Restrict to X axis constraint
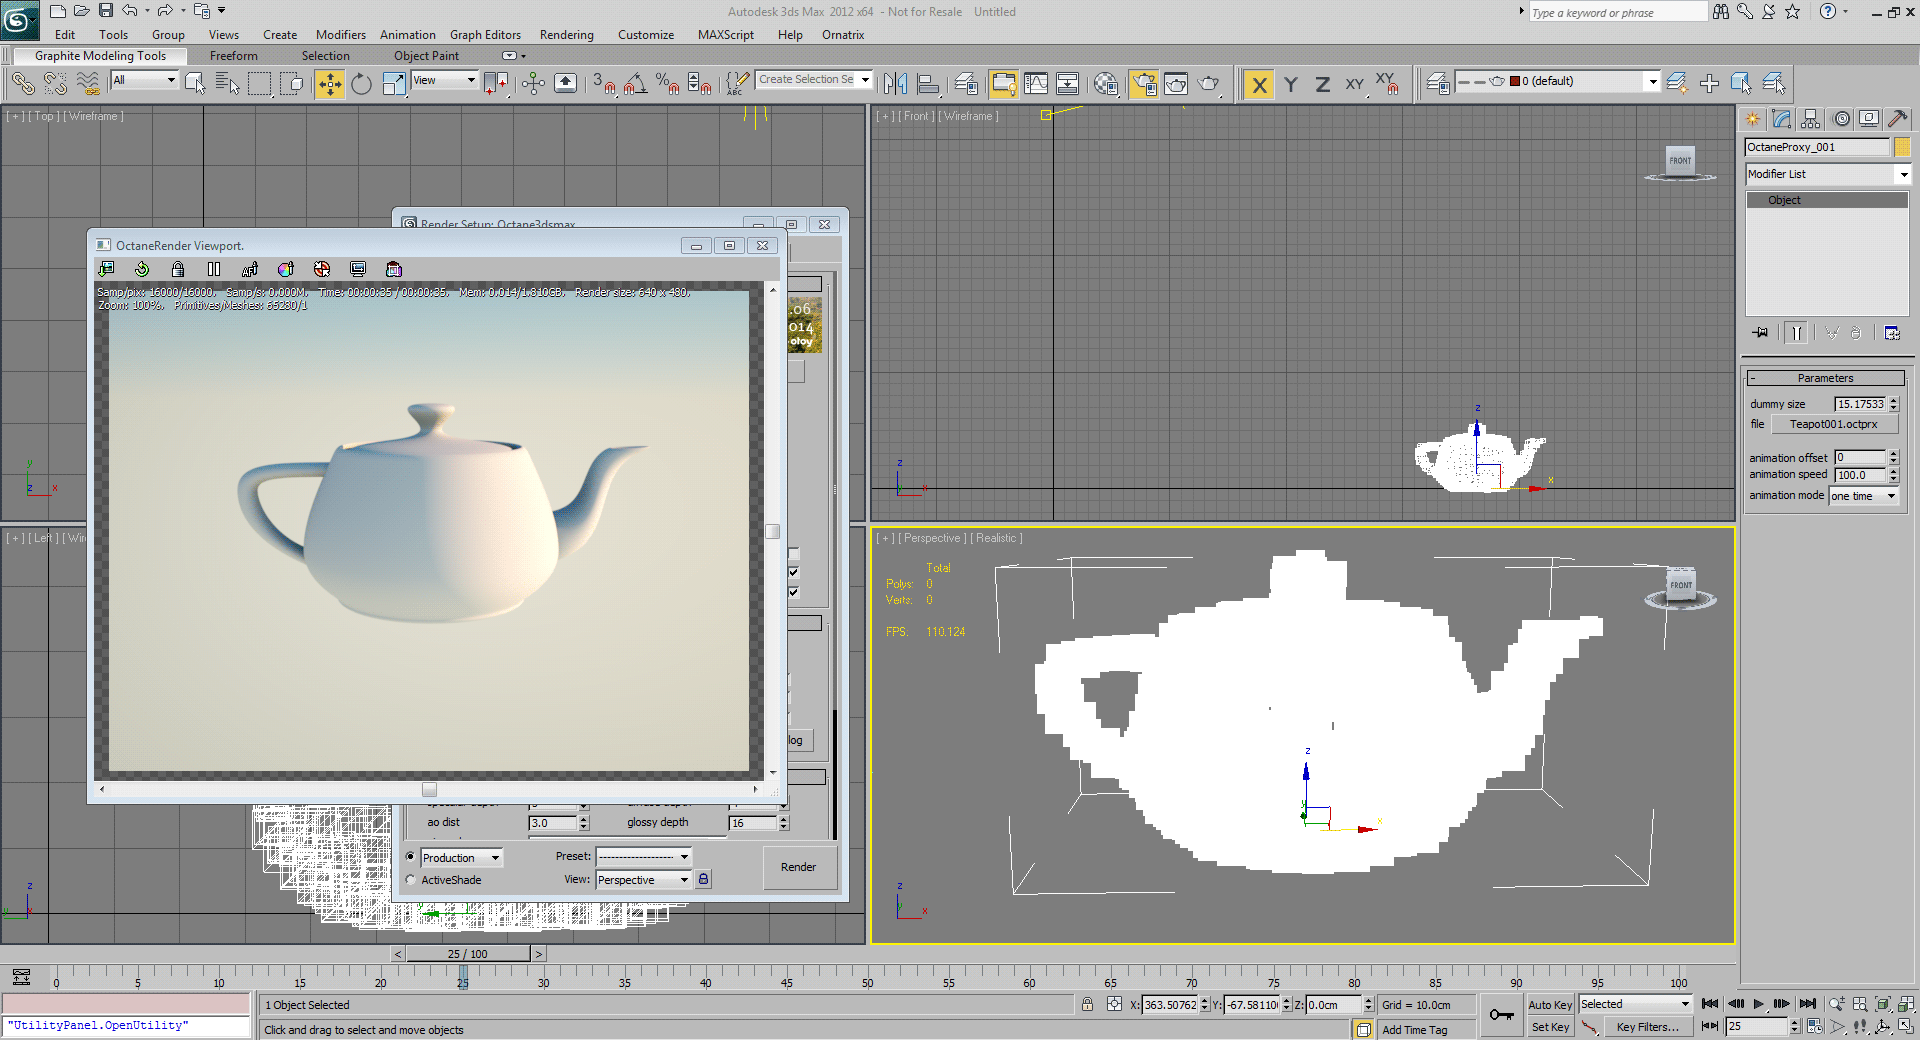This screenshot has height=1040, width=1920. coord(1259,85)
